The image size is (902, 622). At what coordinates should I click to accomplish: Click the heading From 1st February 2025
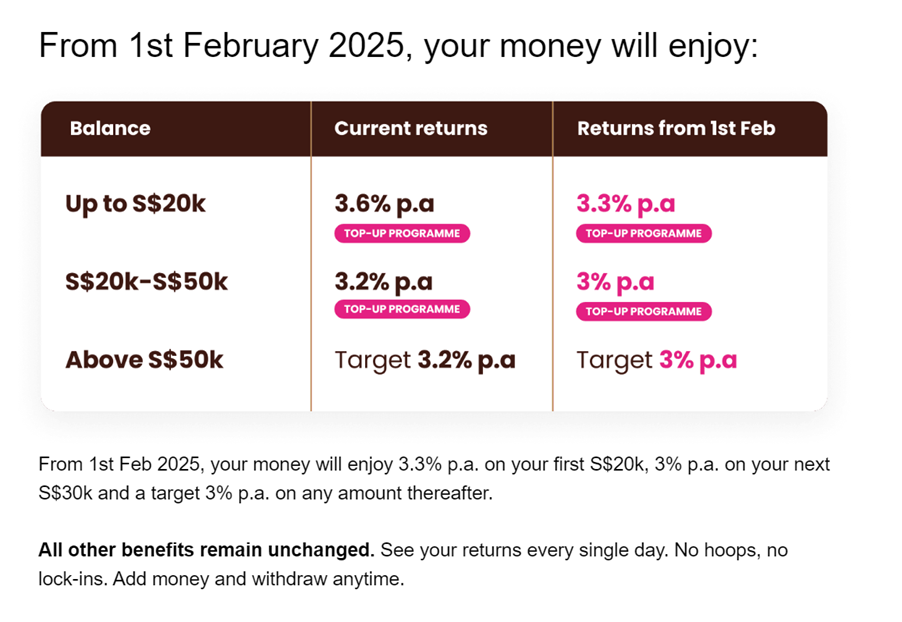[398, 45]
